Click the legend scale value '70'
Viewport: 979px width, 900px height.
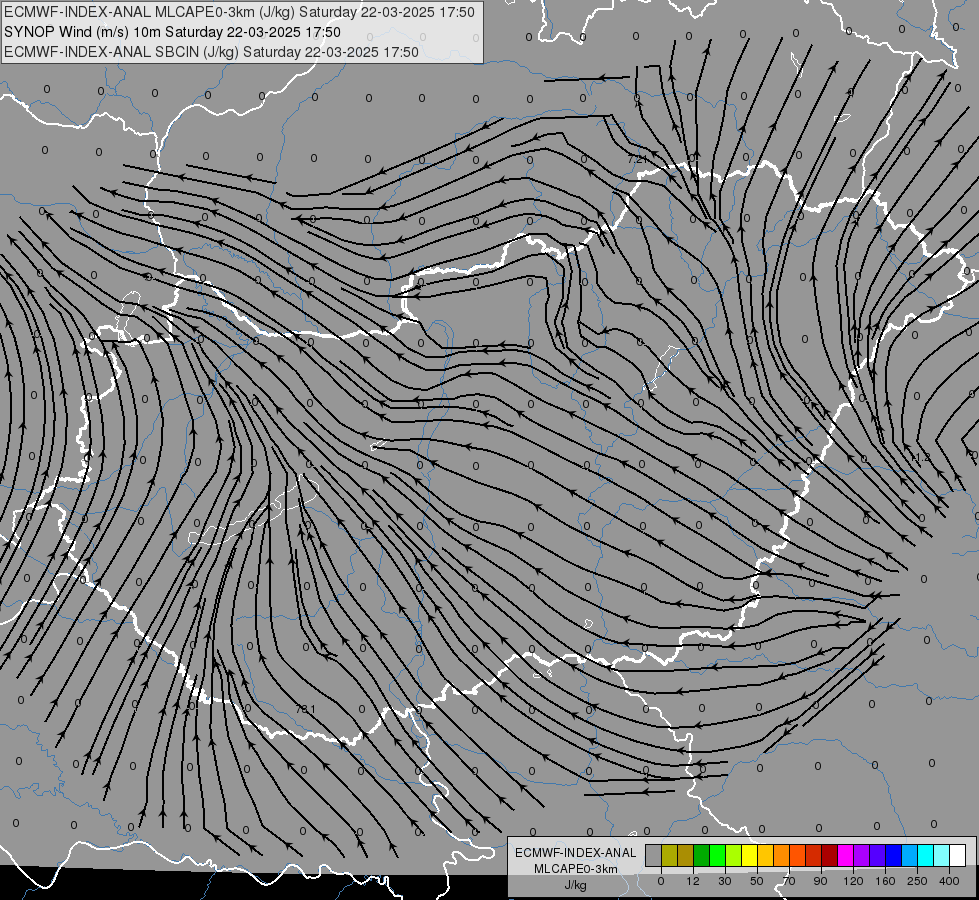click(x=789, y=881)
